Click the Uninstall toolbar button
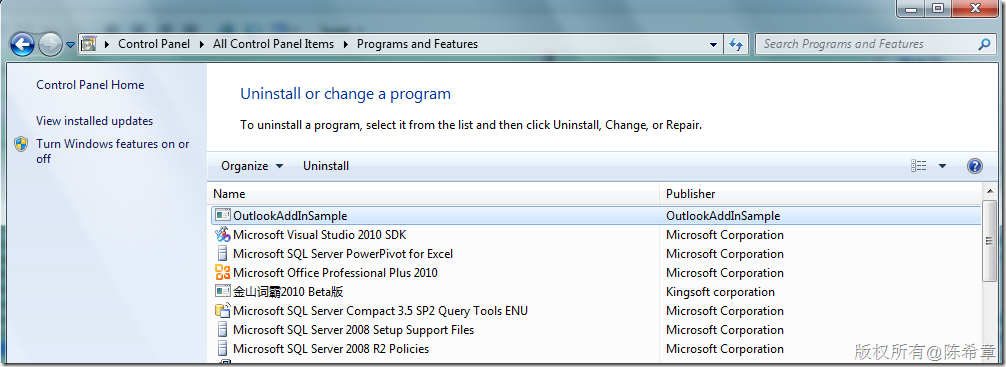The height and width of the screenshot is (367, 1006). 326,166
